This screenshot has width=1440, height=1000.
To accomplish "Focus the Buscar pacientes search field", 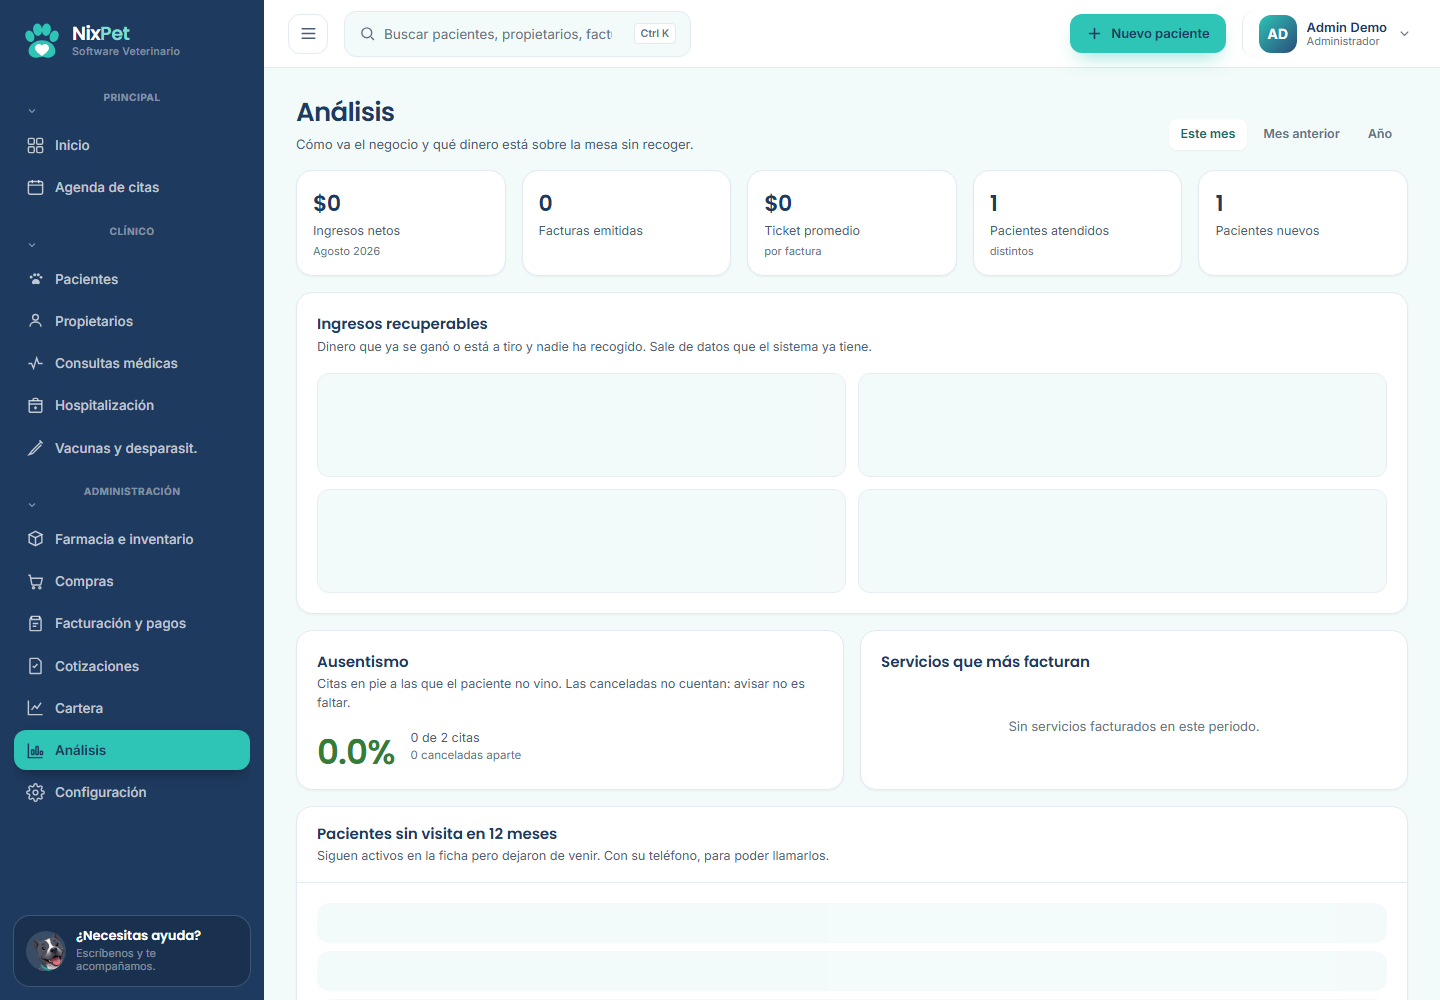I will [517, 34].
